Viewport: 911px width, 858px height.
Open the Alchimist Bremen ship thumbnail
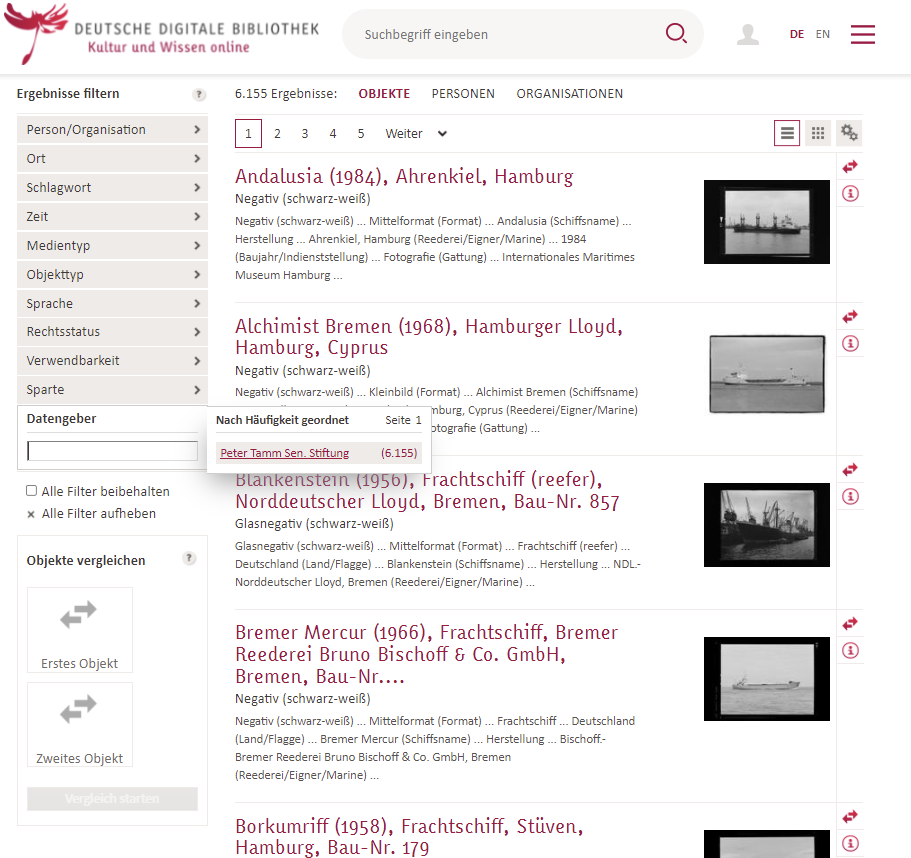tap(766, 374)
